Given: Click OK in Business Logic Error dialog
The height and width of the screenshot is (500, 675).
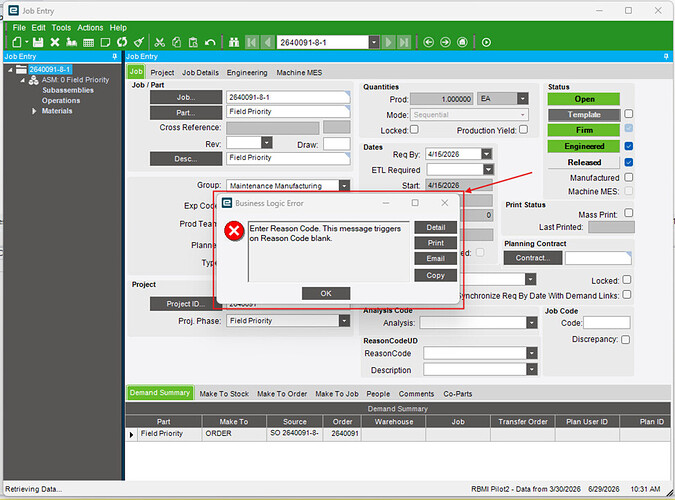Looking at the screenshot, I should pos(326,293).
